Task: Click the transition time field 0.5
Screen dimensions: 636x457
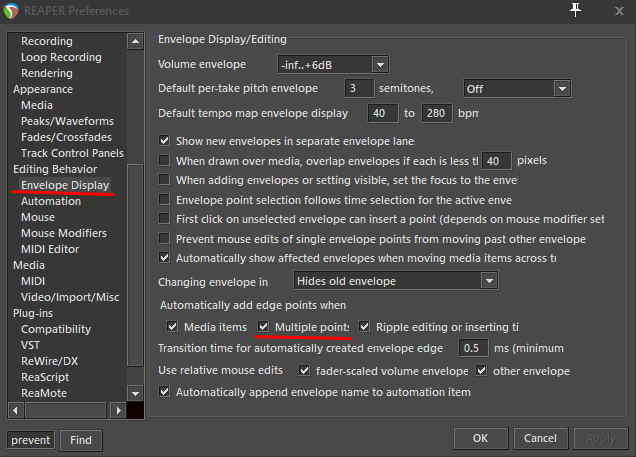Action: [473, 348]
